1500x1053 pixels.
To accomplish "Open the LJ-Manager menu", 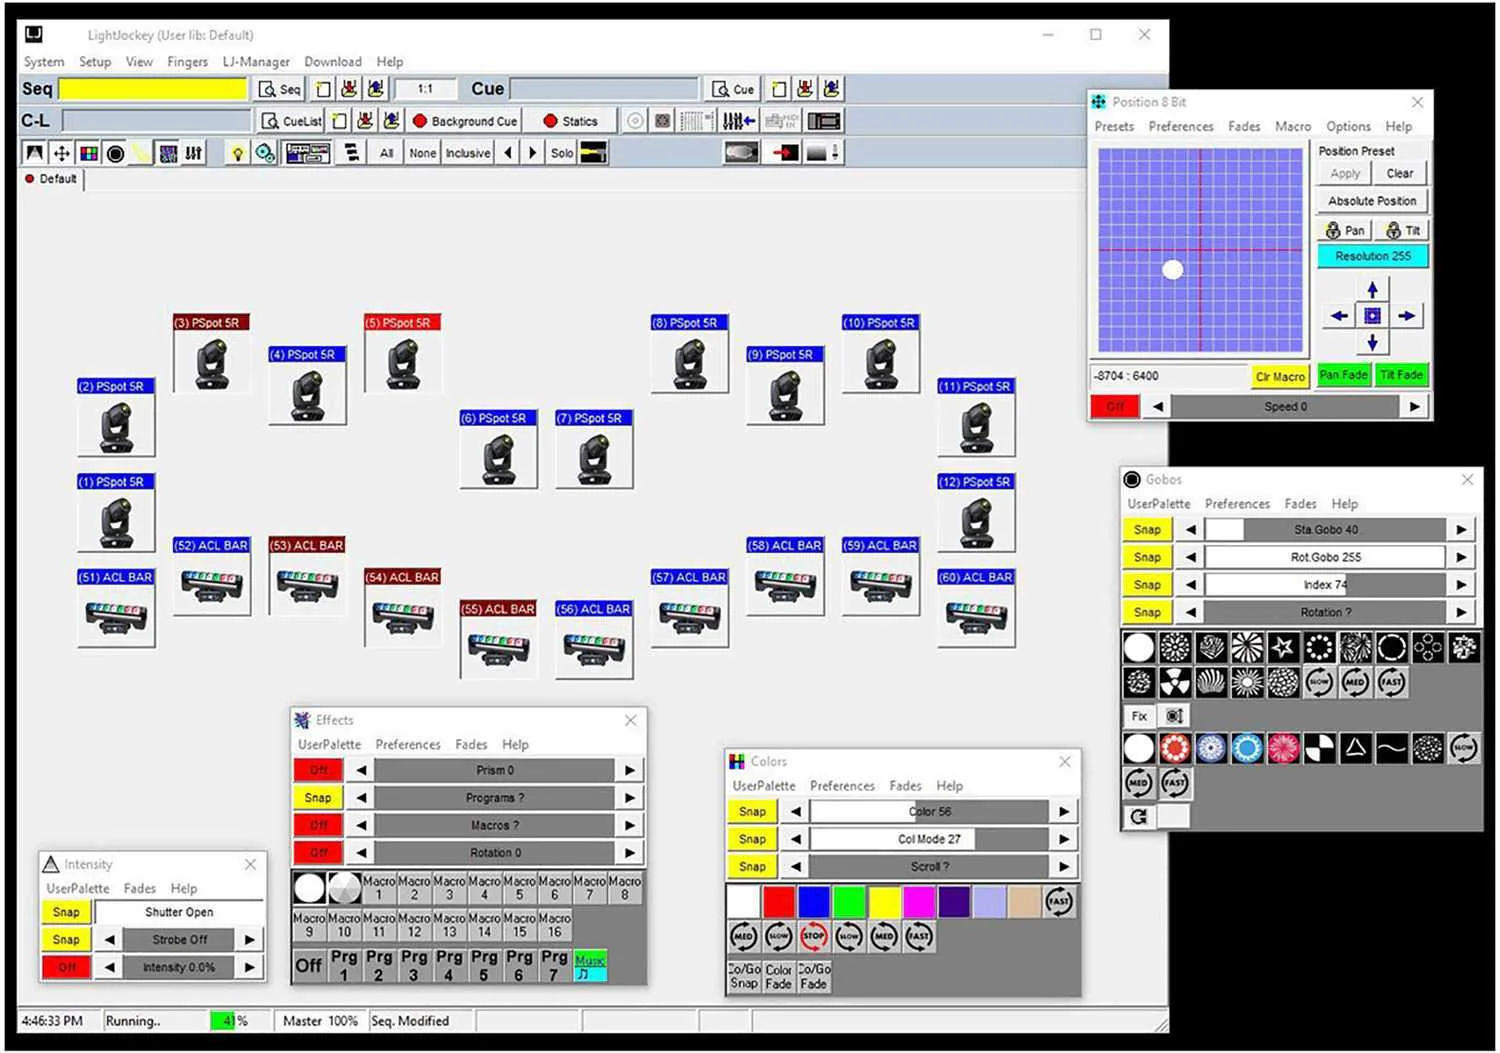I will (256, 62).
